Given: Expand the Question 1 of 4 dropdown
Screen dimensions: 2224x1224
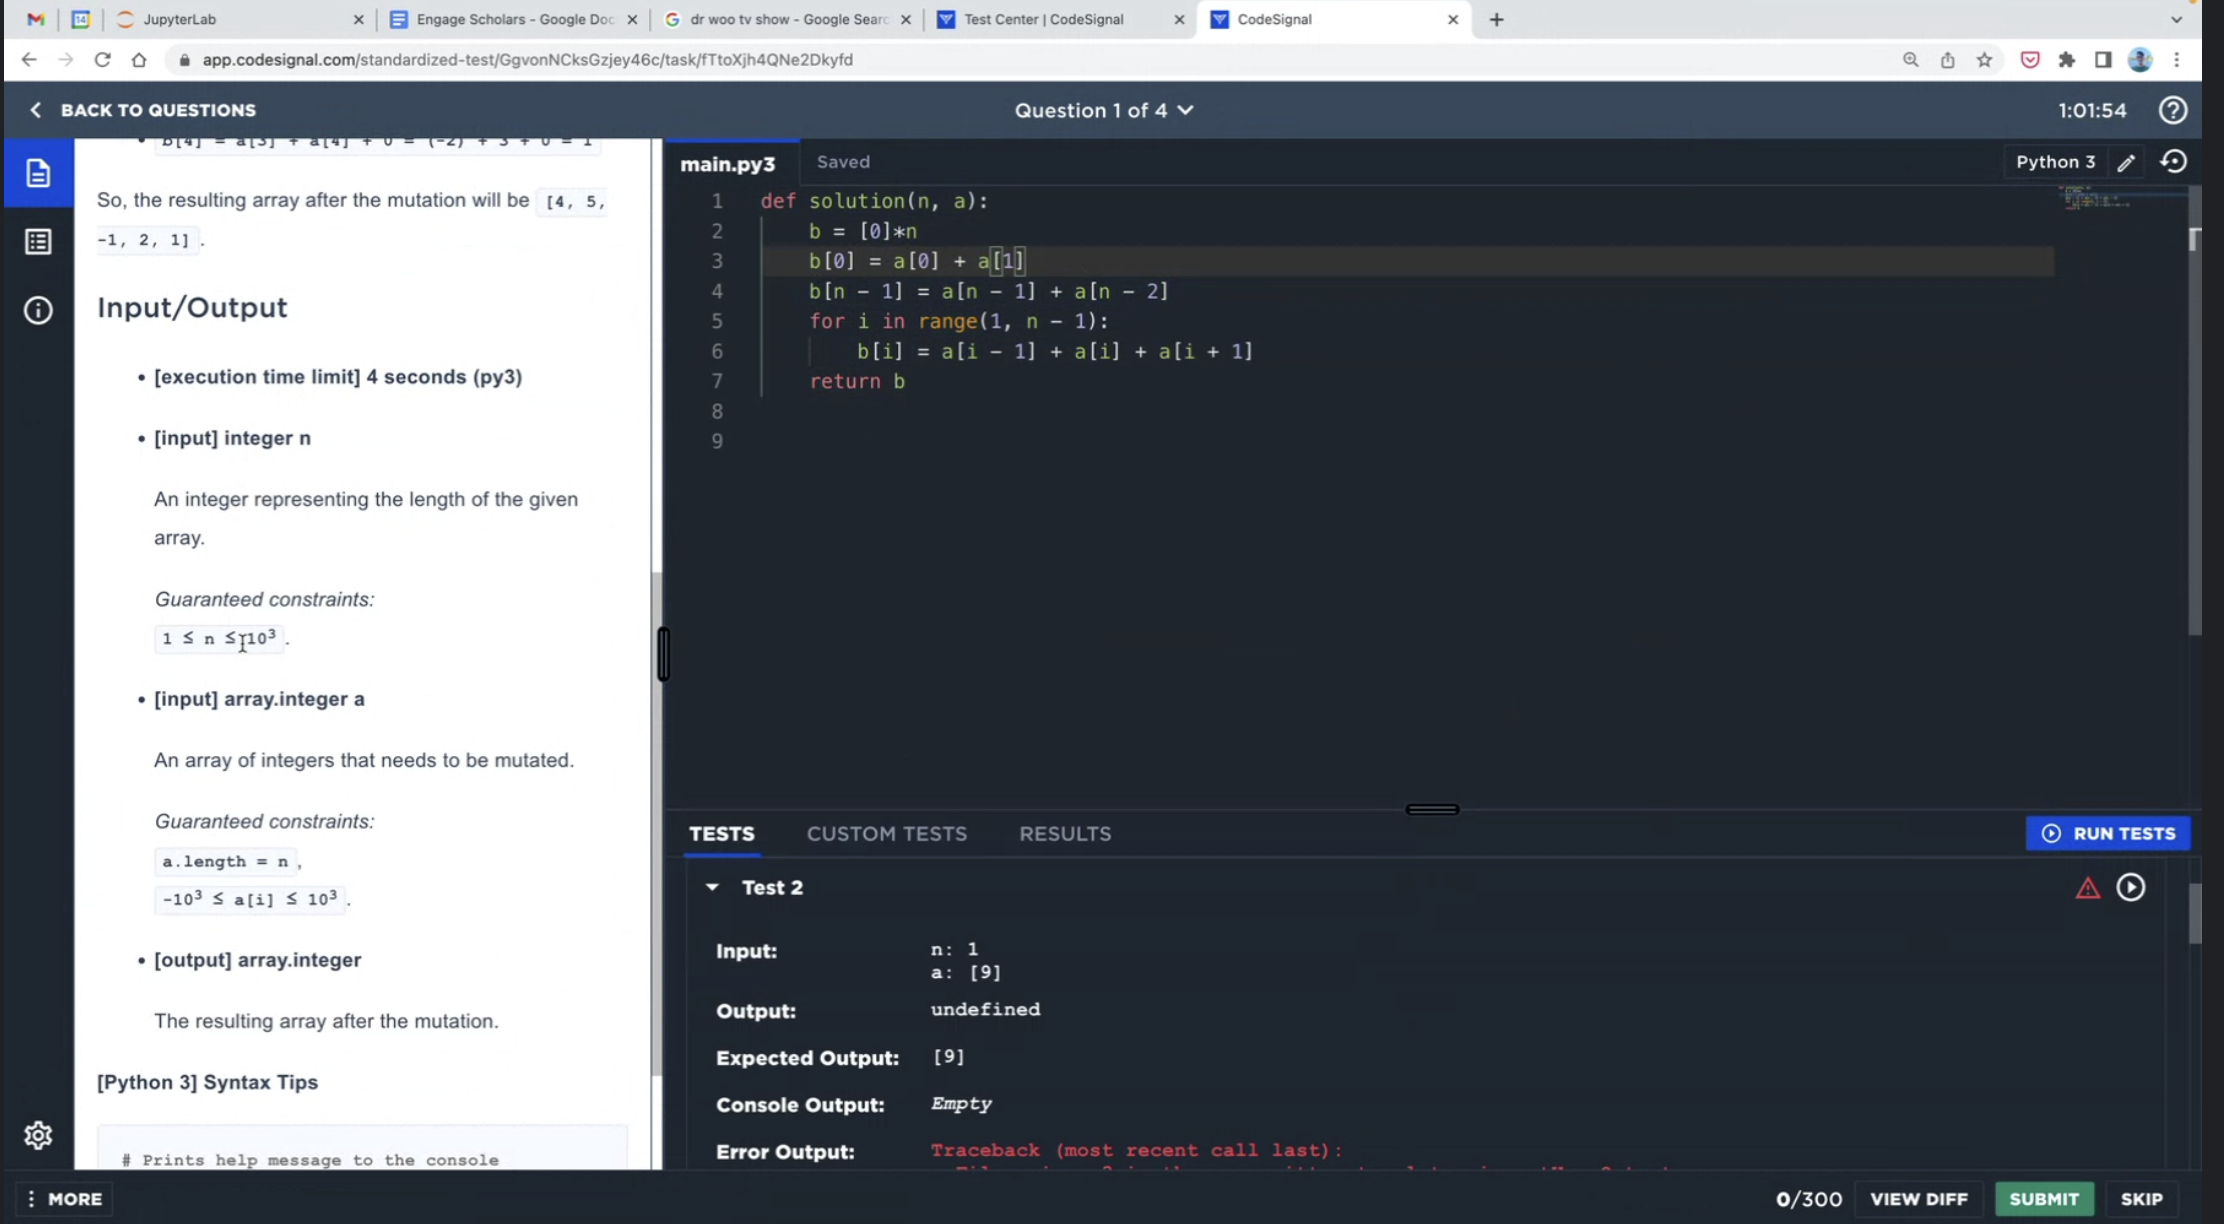Looking at the screenshot, I should [1104, 110].
